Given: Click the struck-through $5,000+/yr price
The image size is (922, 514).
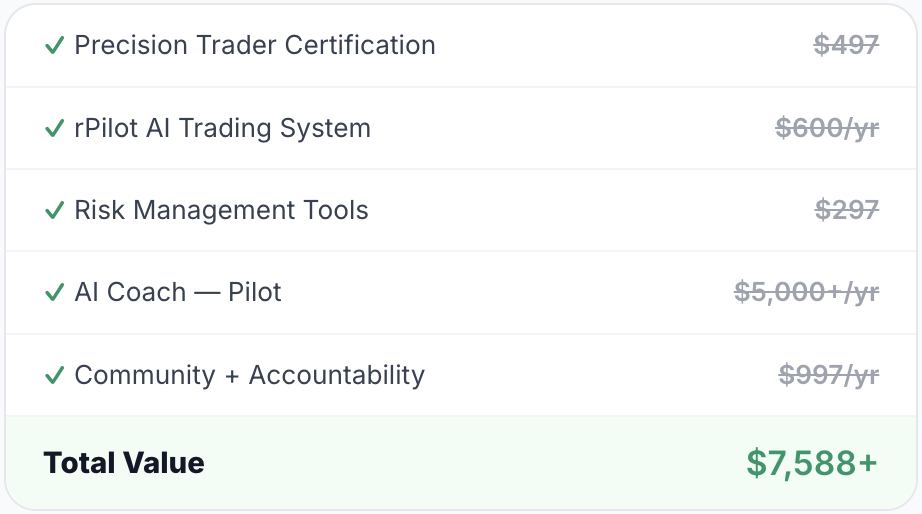Looking at the screenshot, I should [806, 292].
